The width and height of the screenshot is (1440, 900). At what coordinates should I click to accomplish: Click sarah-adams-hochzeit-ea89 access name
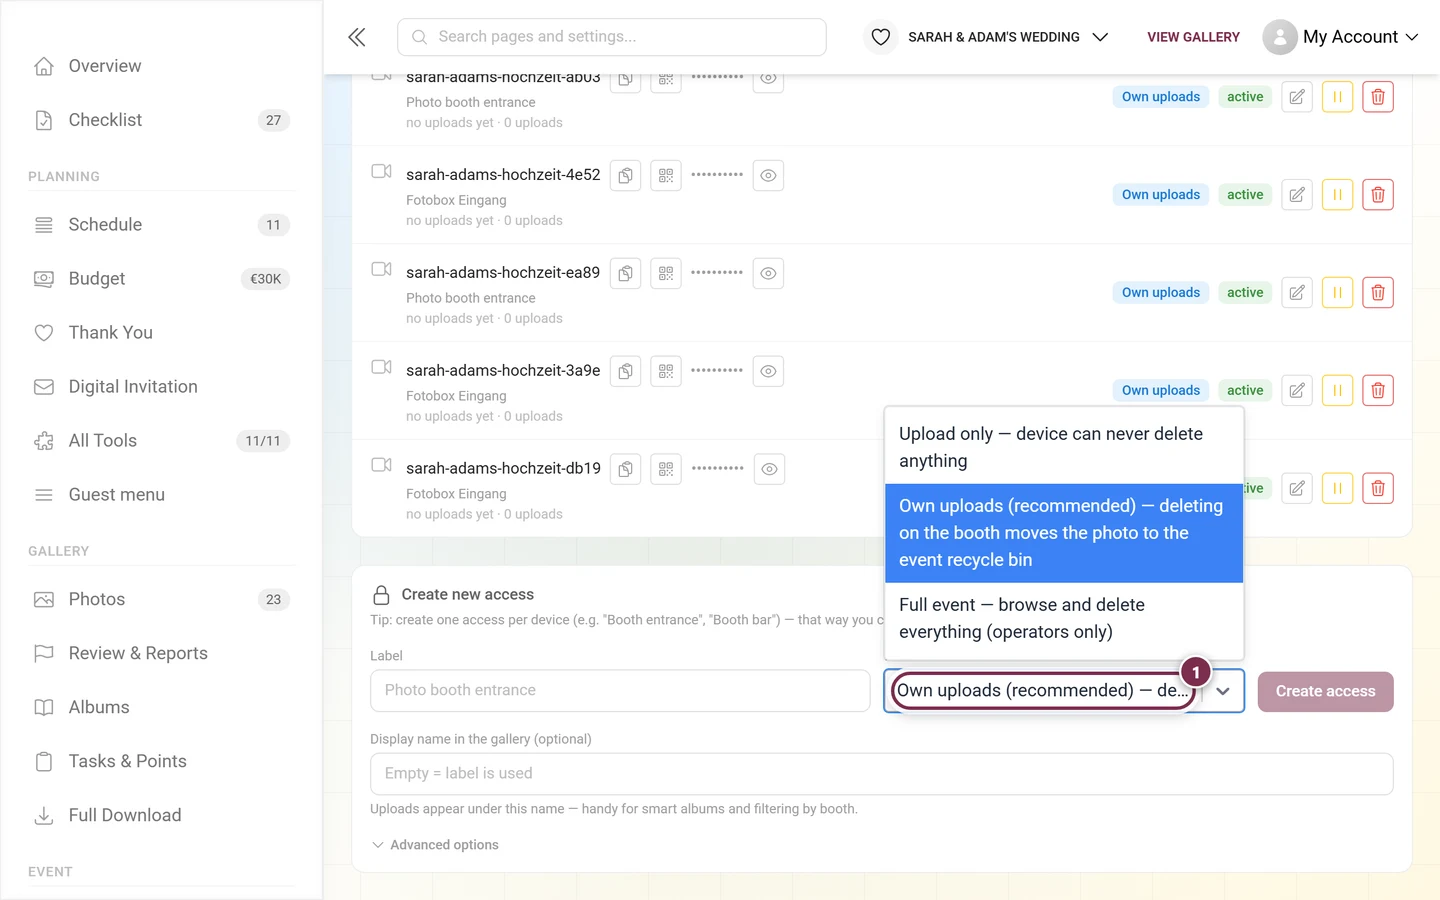click(503, 272)
